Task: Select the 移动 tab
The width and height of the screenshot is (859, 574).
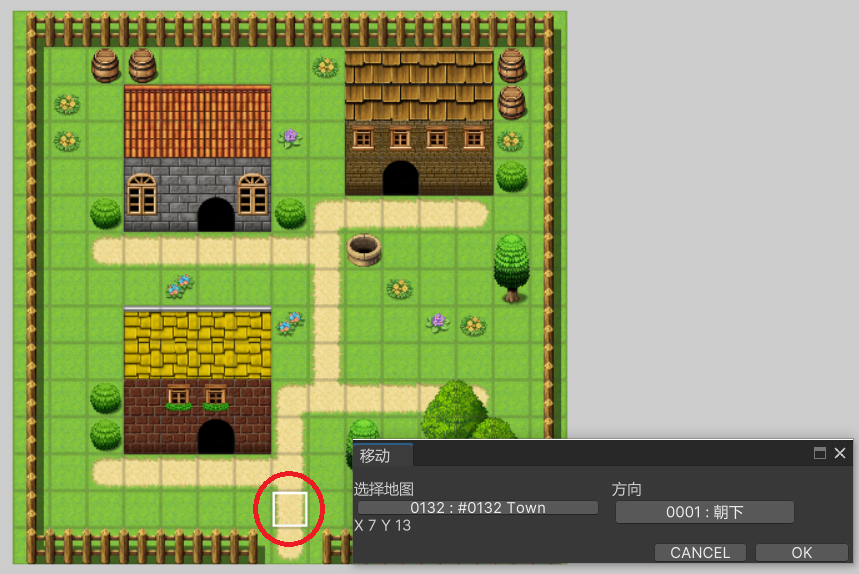Action: coord(376,456)
